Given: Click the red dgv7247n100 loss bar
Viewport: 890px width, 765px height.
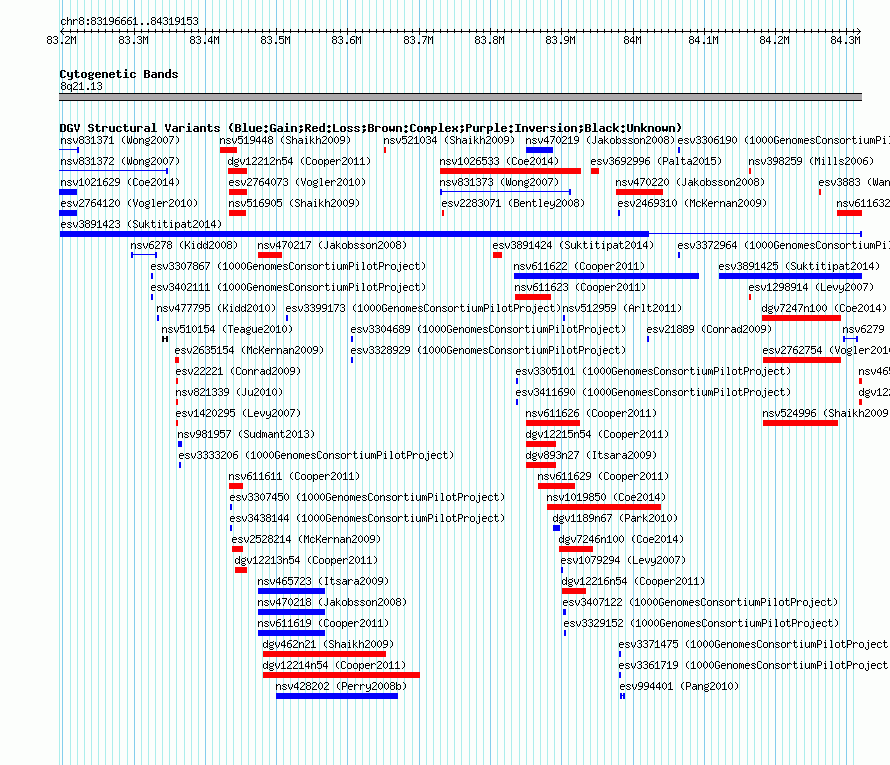Looking at the screenshot, I should [x=801, y=318].
